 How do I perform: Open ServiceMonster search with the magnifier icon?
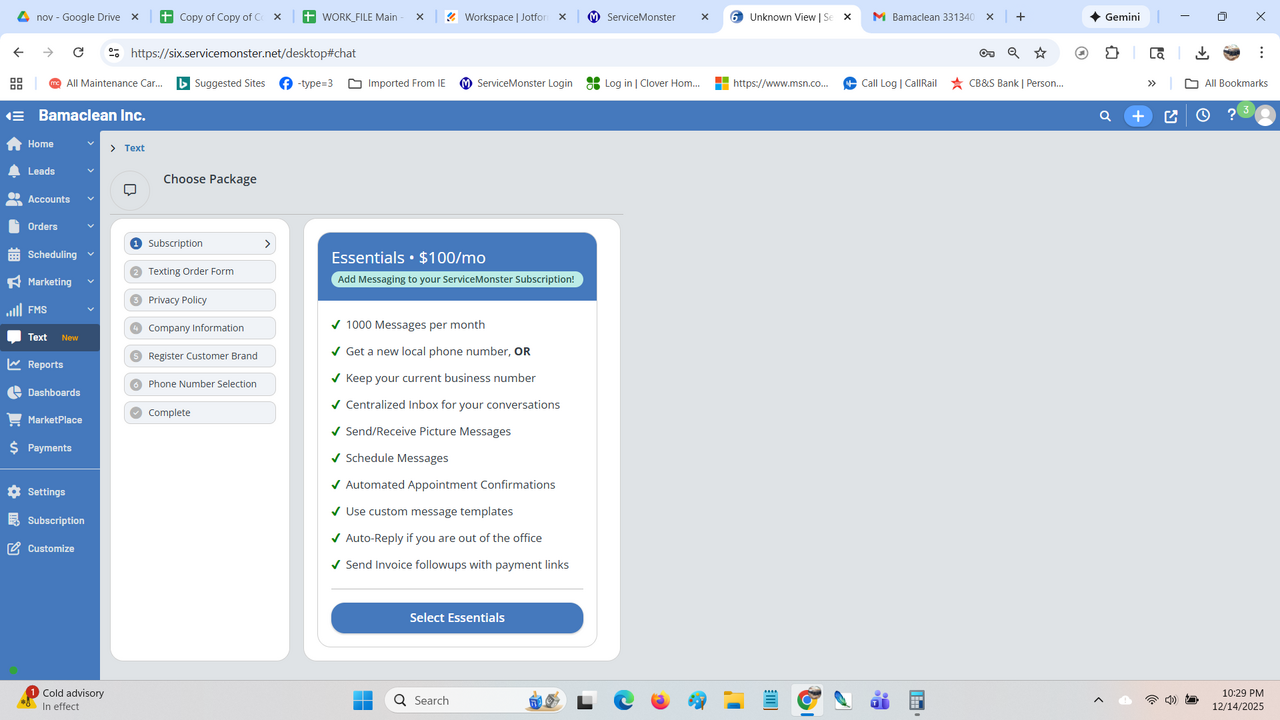click(1105, 115)
